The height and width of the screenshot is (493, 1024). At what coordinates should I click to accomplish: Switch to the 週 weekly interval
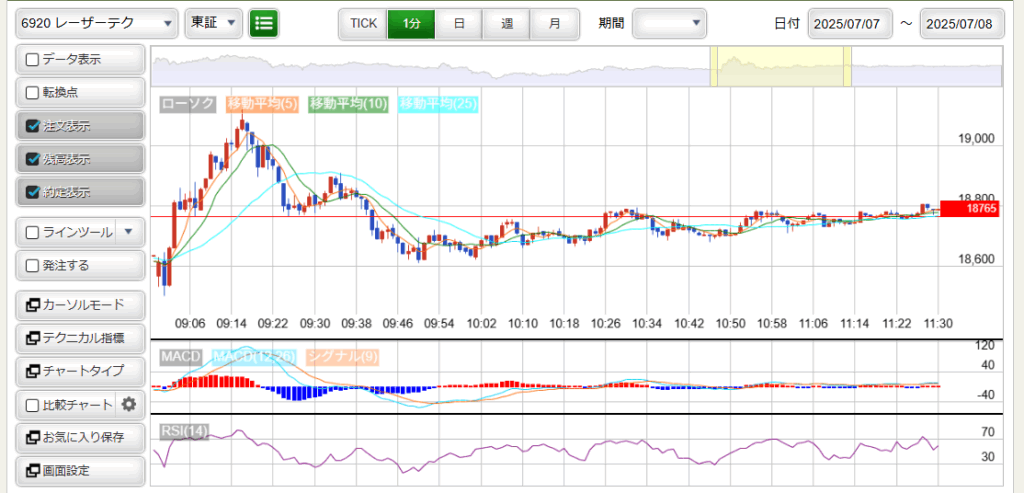tap(507, 24)
